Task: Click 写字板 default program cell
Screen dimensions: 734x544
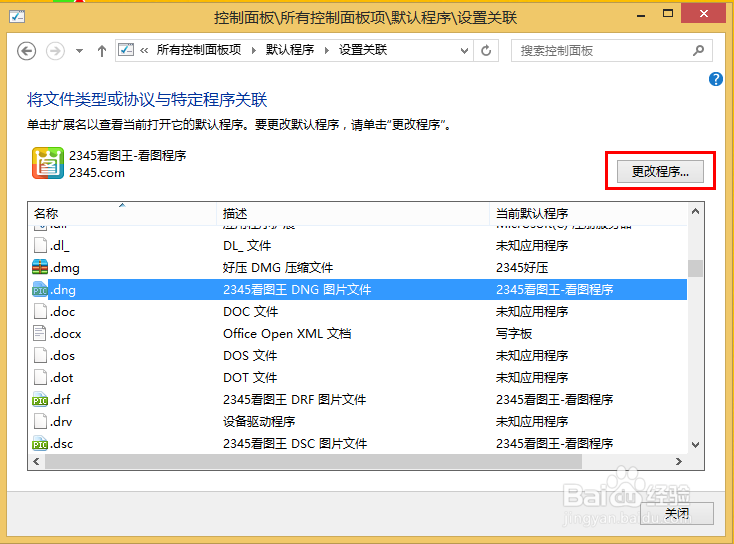Action: coord(514,334)
